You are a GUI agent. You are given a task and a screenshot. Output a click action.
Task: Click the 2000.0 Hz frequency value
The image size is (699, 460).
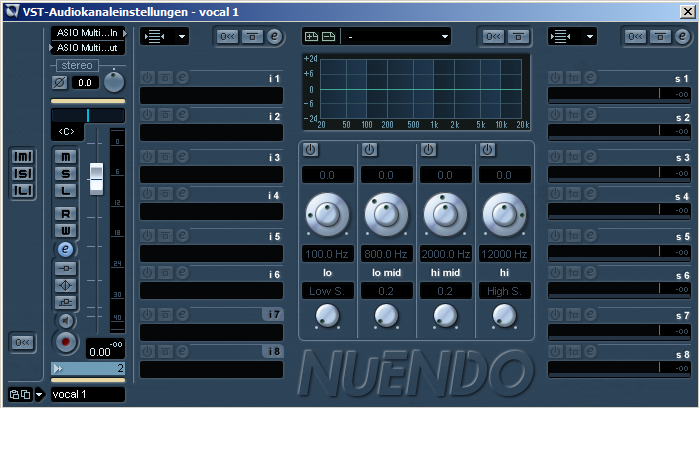[x=445, y=254]
